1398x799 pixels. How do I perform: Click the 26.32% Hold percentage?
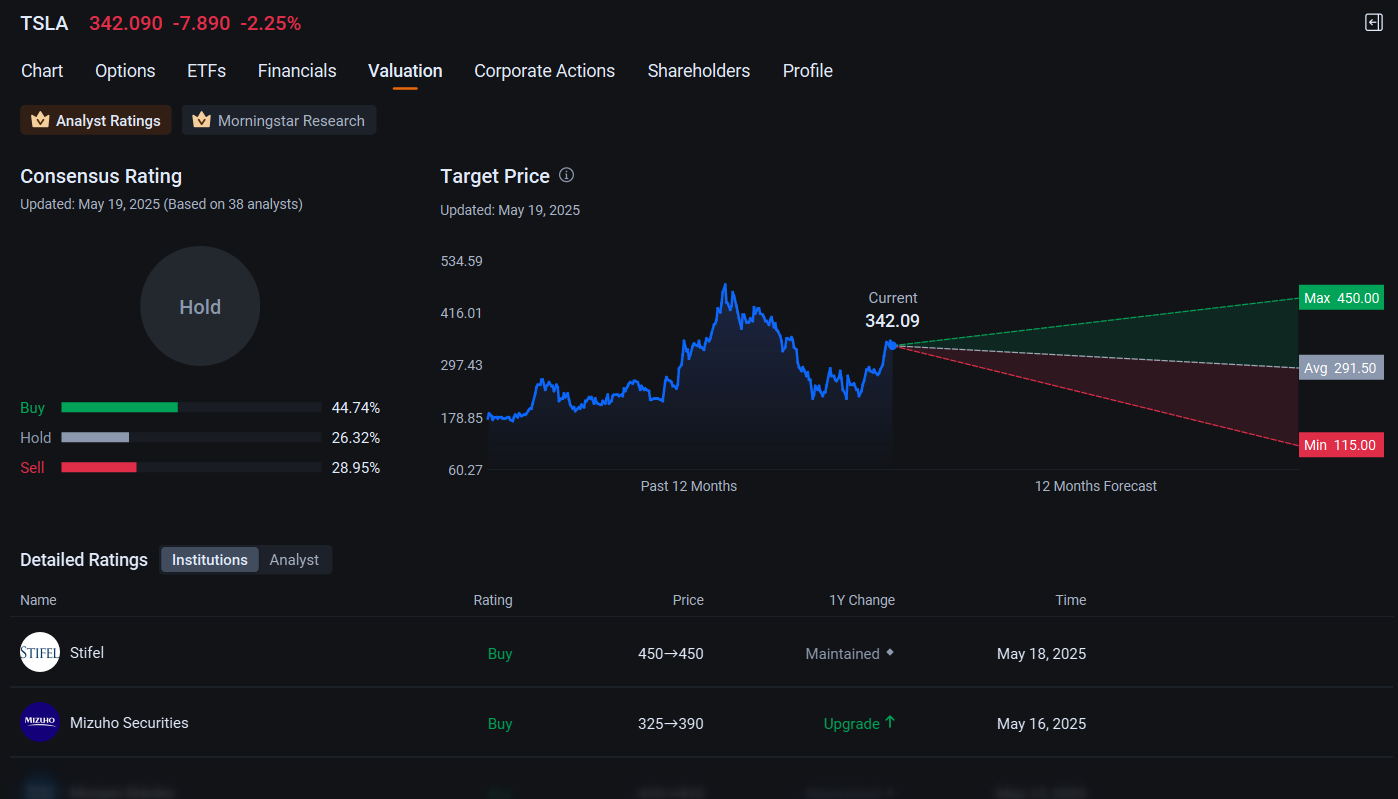pos(356,437)
